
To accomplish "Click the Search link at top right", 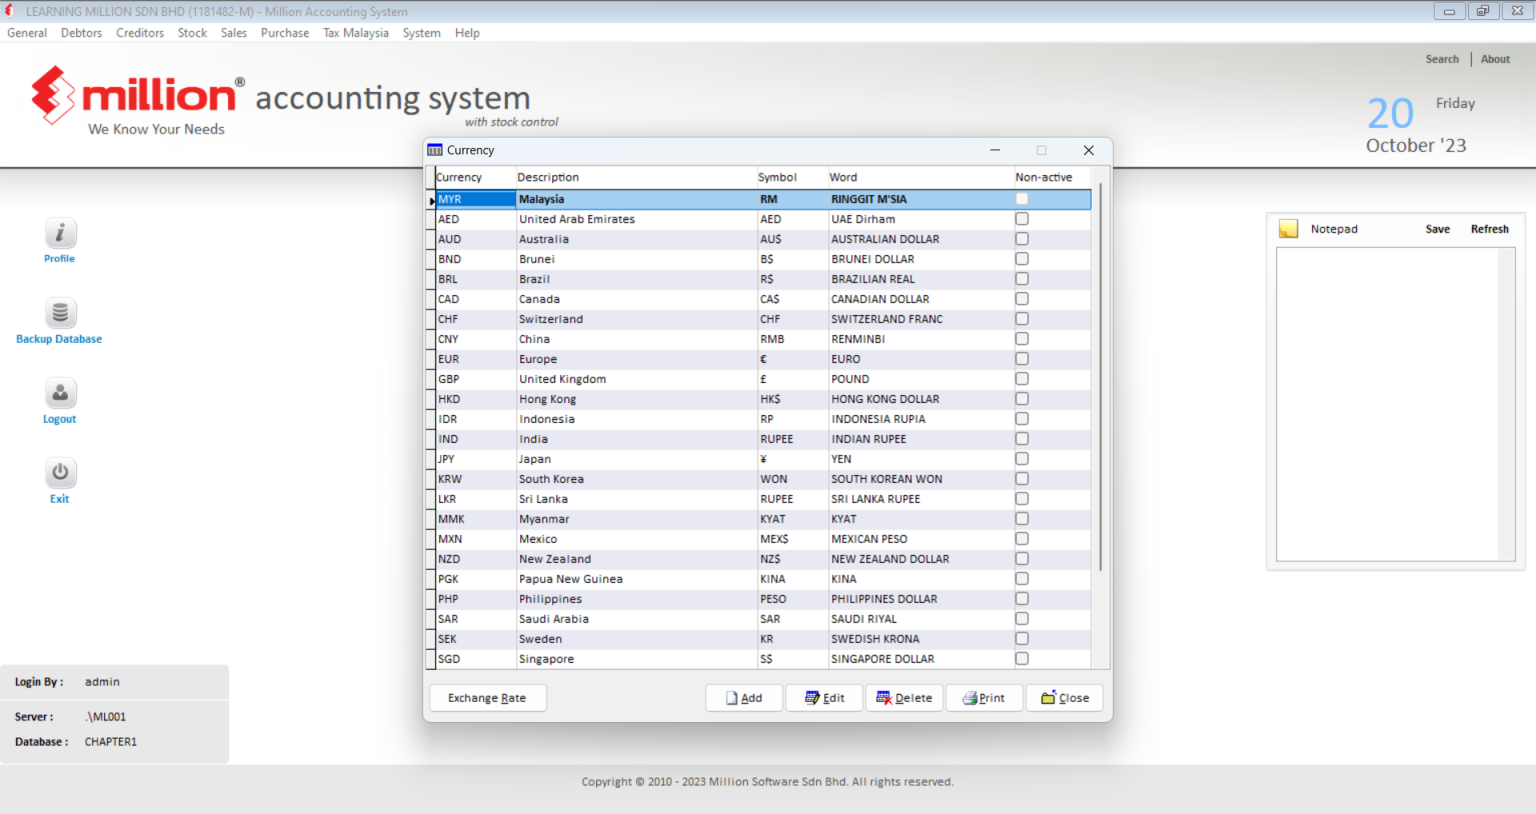I will [1442, 59].
